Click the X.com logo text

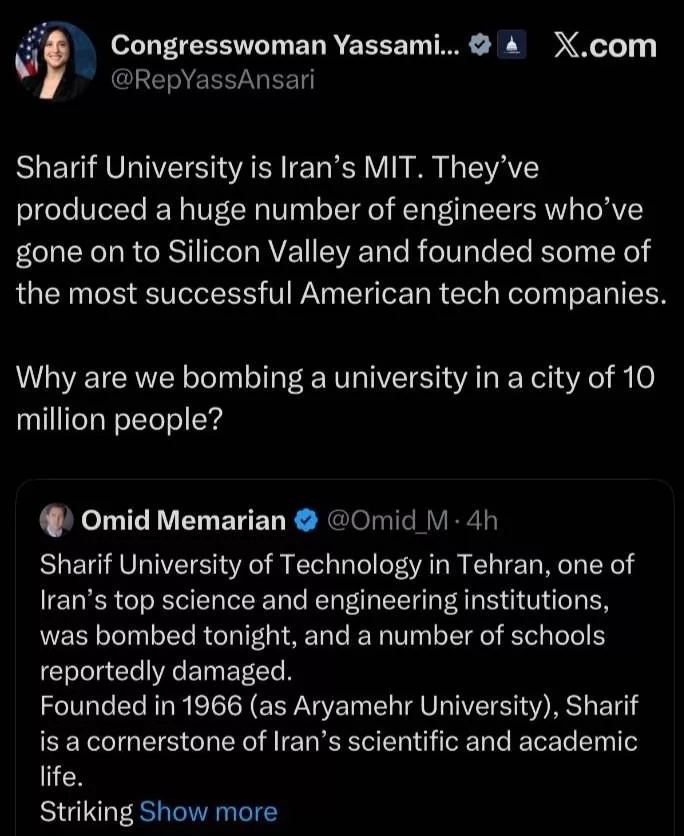605,46
